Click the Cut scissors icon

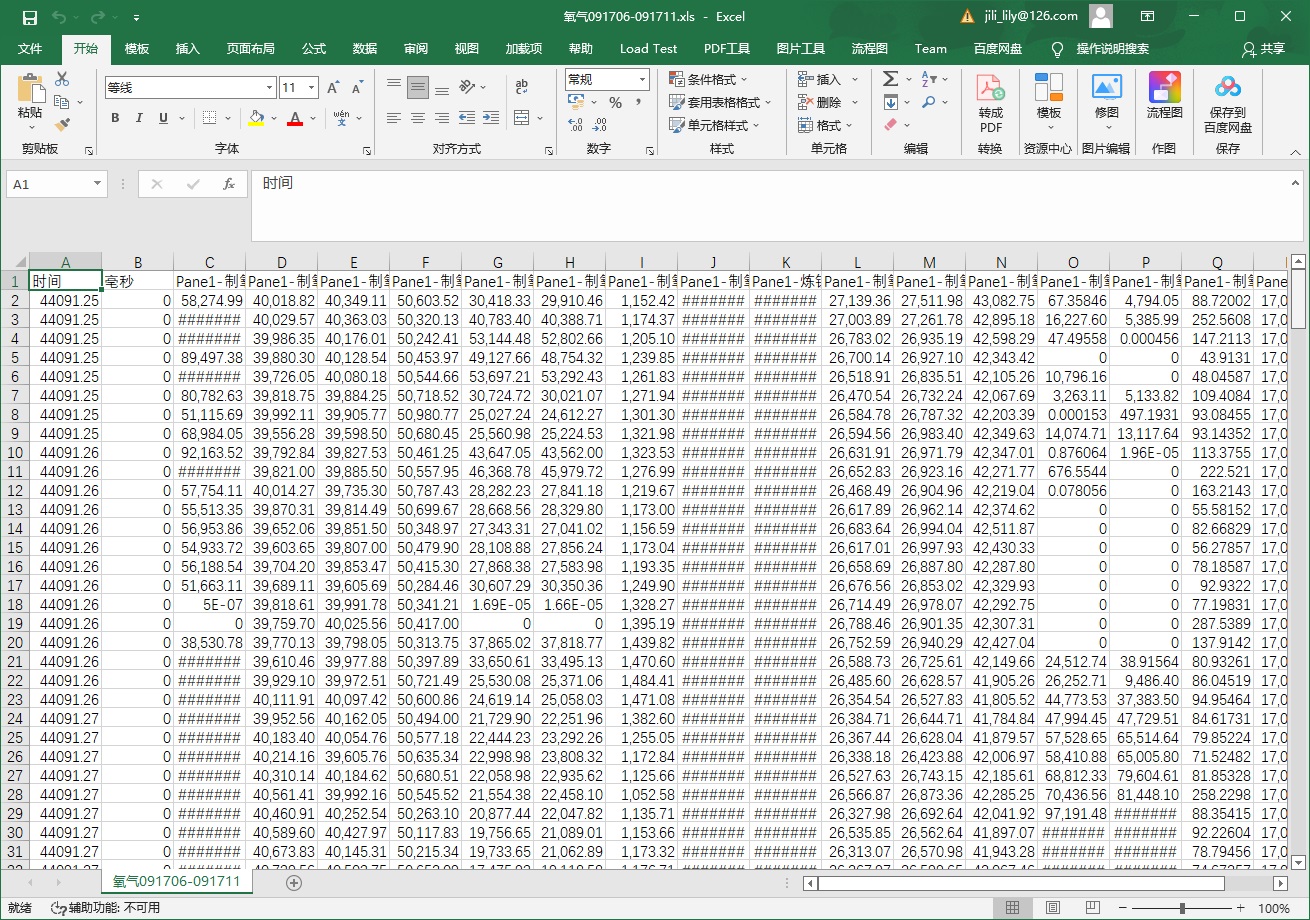coord(62,80)
